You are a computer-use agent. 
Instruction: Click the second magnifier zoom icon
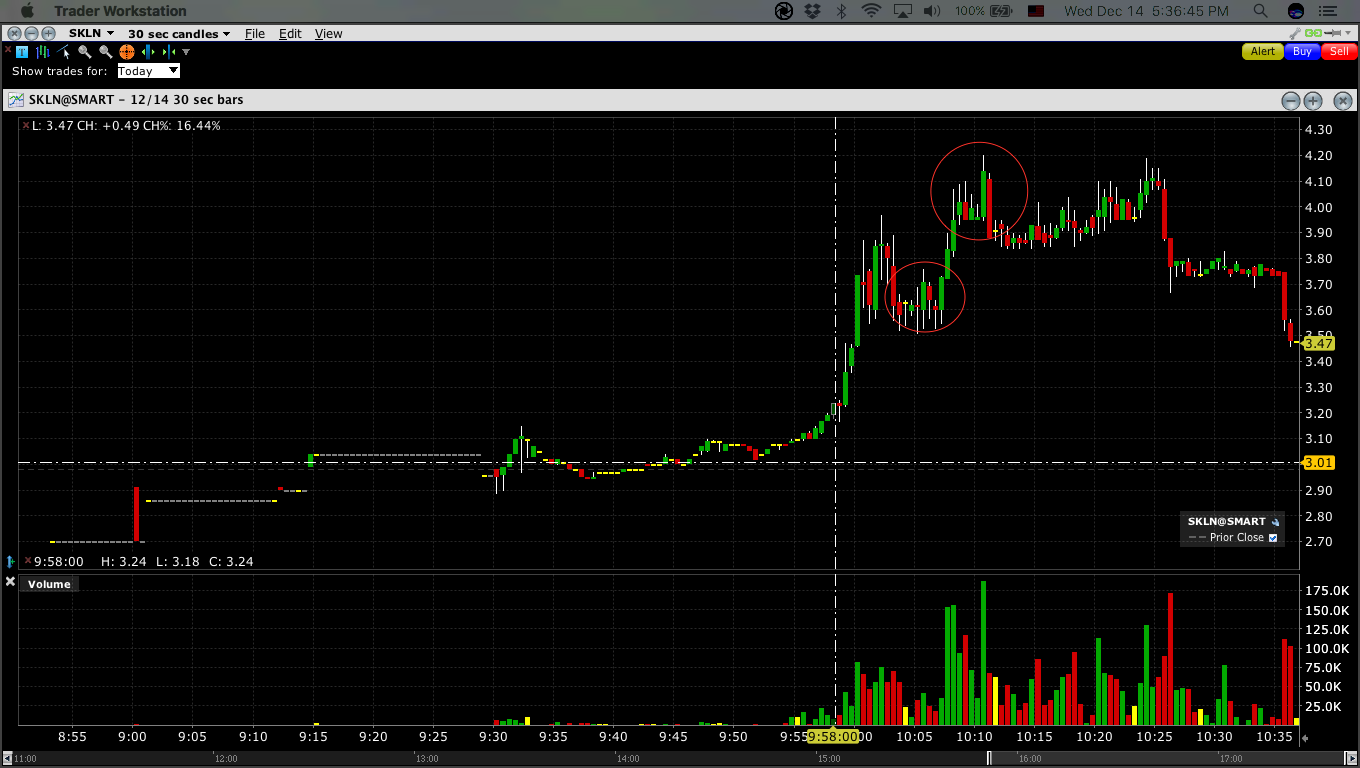[105, 51]
